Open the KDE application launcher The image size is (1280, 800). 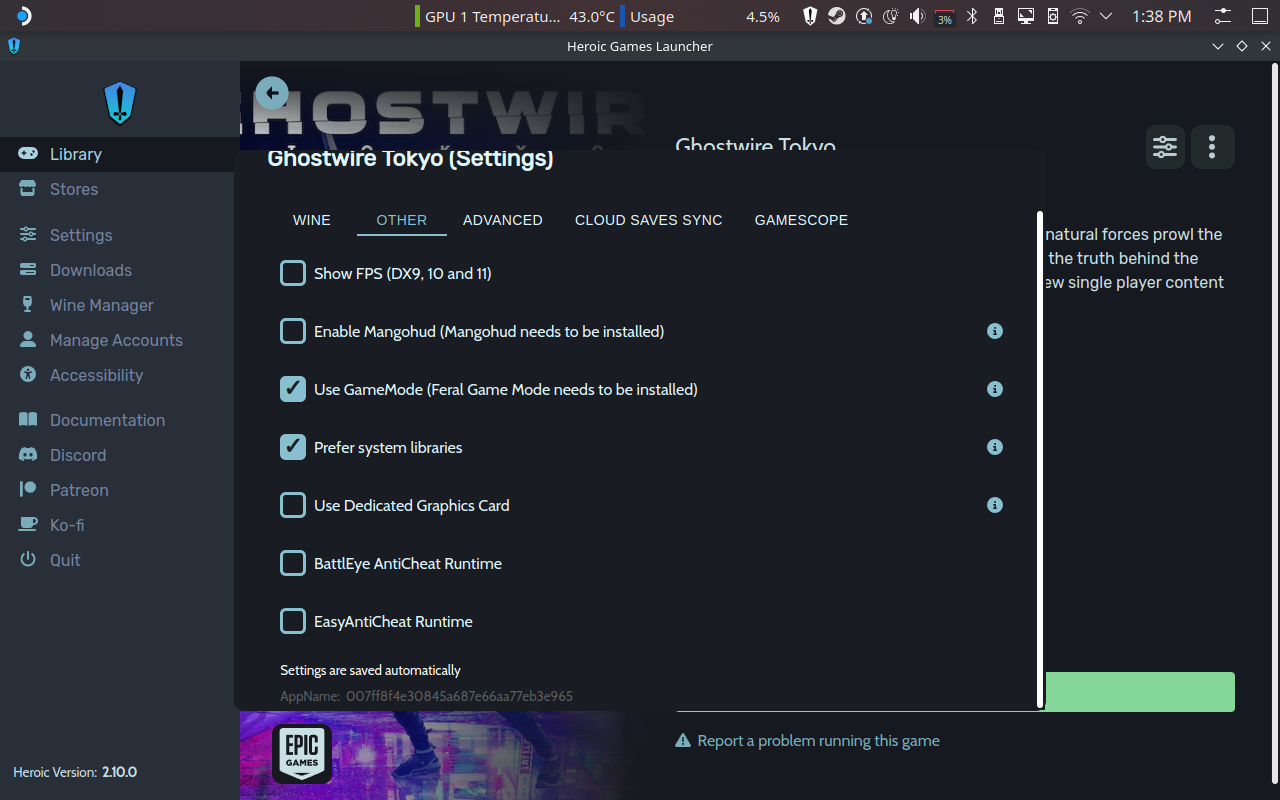point(22,16)
